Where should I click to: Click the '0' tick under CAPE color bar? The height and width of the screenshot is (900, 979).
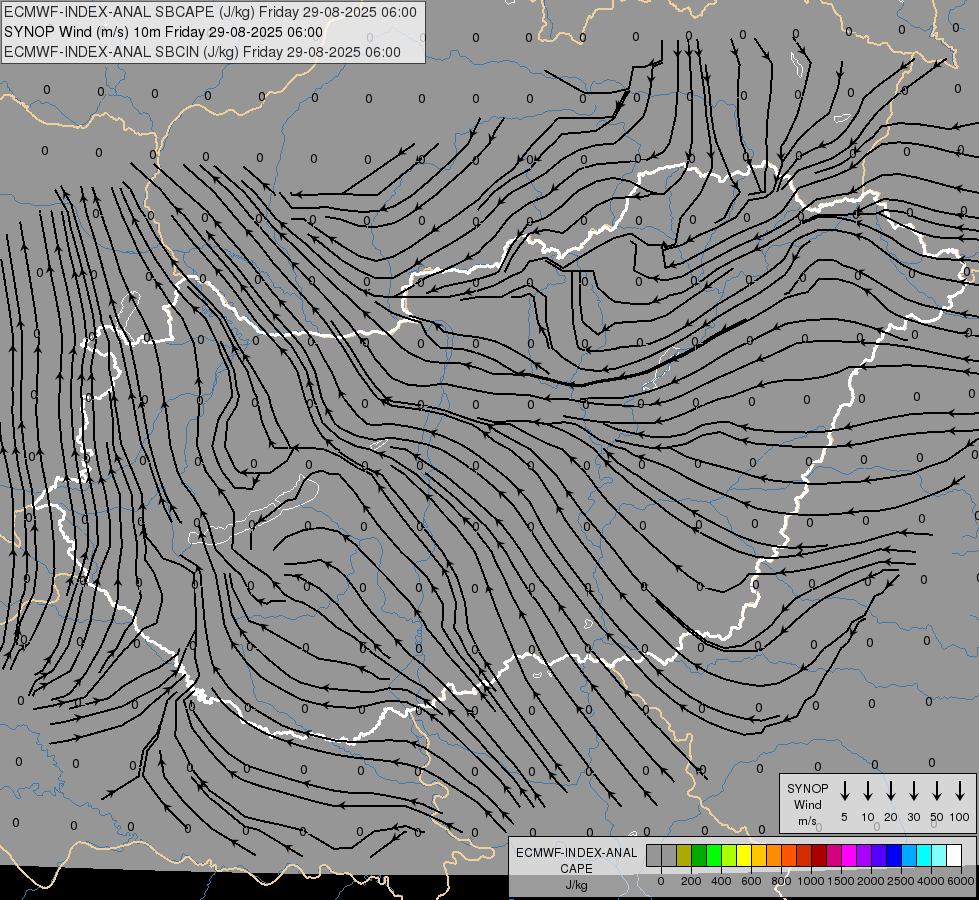pos(661,881)
